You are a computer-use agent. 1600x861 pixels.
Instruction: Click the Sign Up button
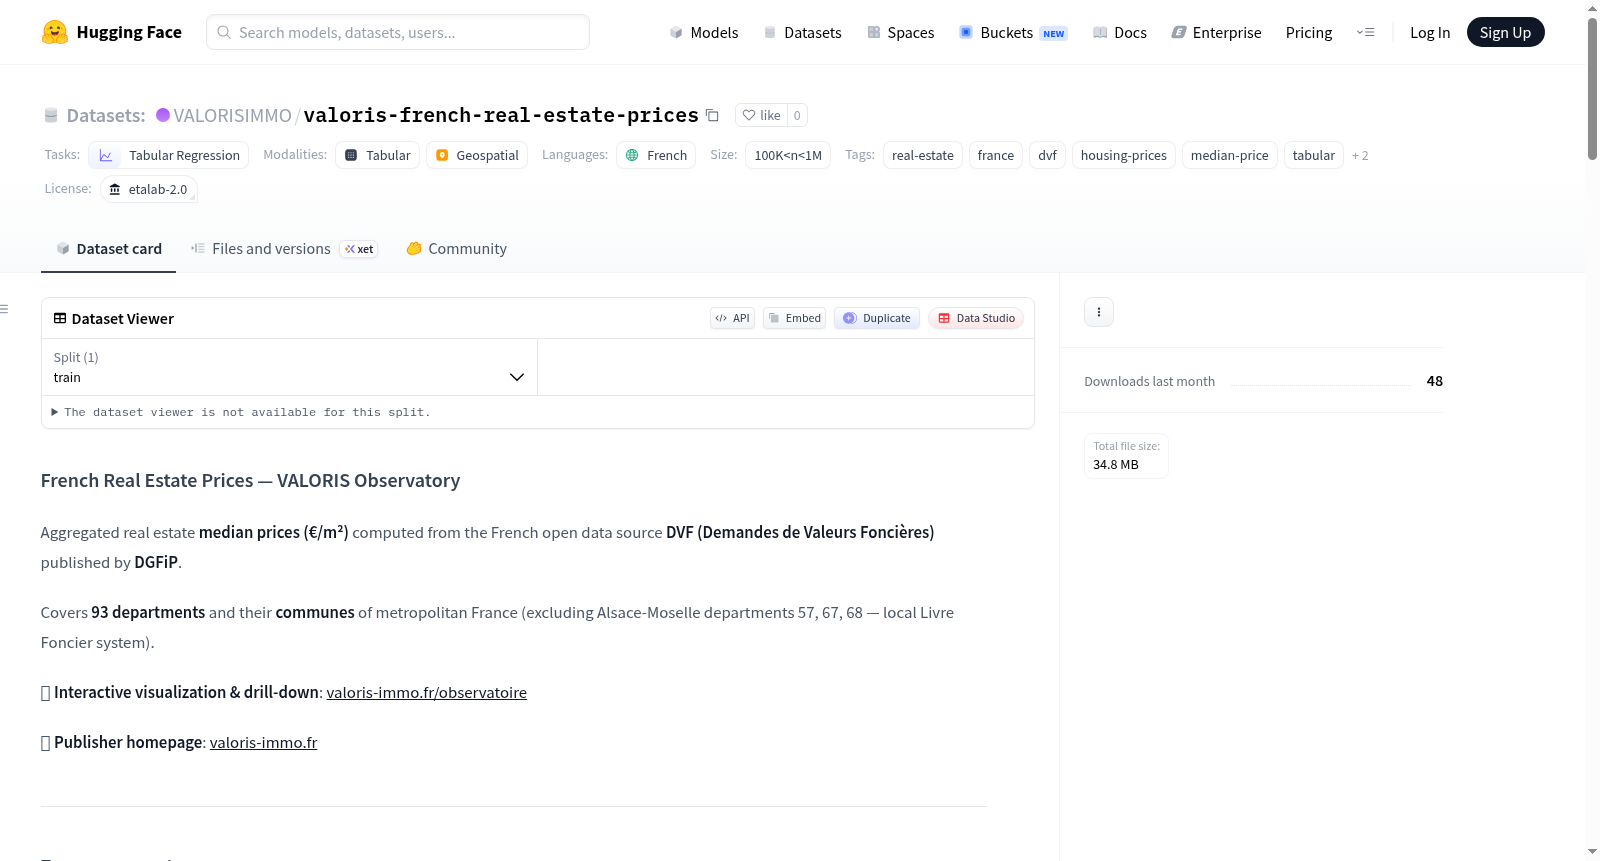tap(1505, 32)
